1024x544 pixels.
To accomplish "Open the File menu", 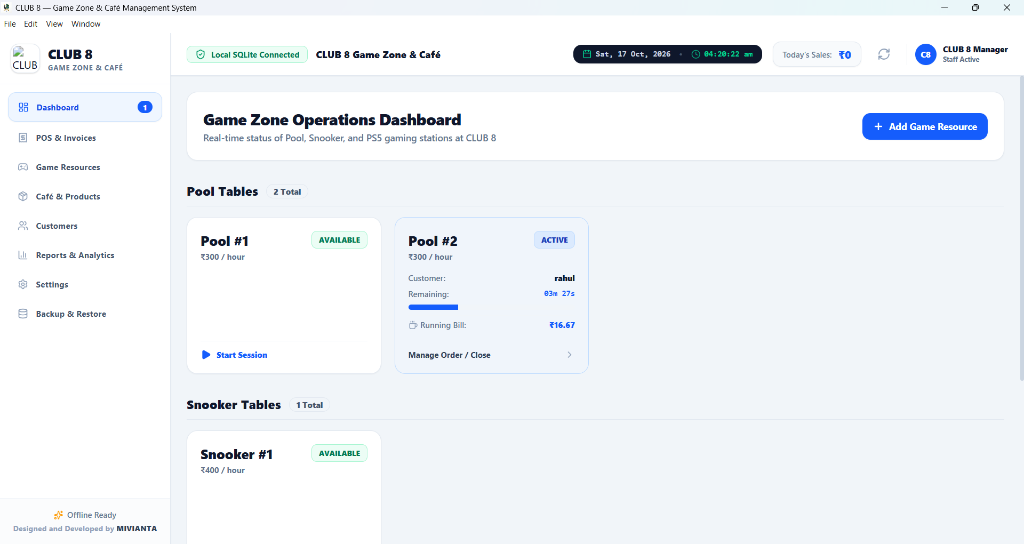I will tap(10, 24).
